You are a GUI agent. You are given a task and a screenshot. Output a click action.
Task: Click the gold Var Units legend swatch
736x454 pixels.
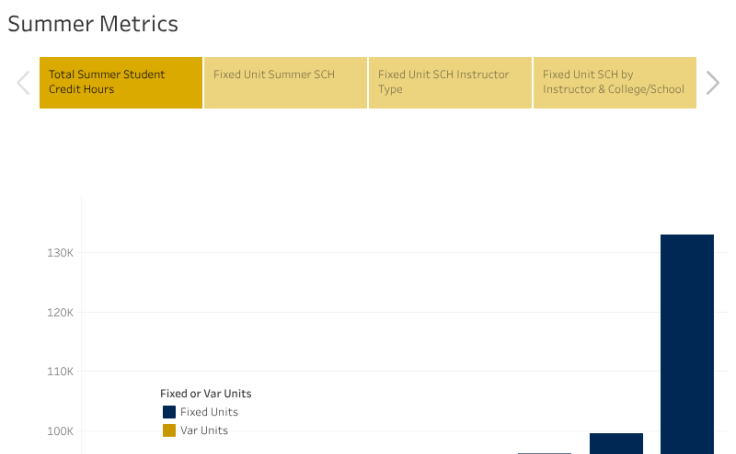click(169, 431)
